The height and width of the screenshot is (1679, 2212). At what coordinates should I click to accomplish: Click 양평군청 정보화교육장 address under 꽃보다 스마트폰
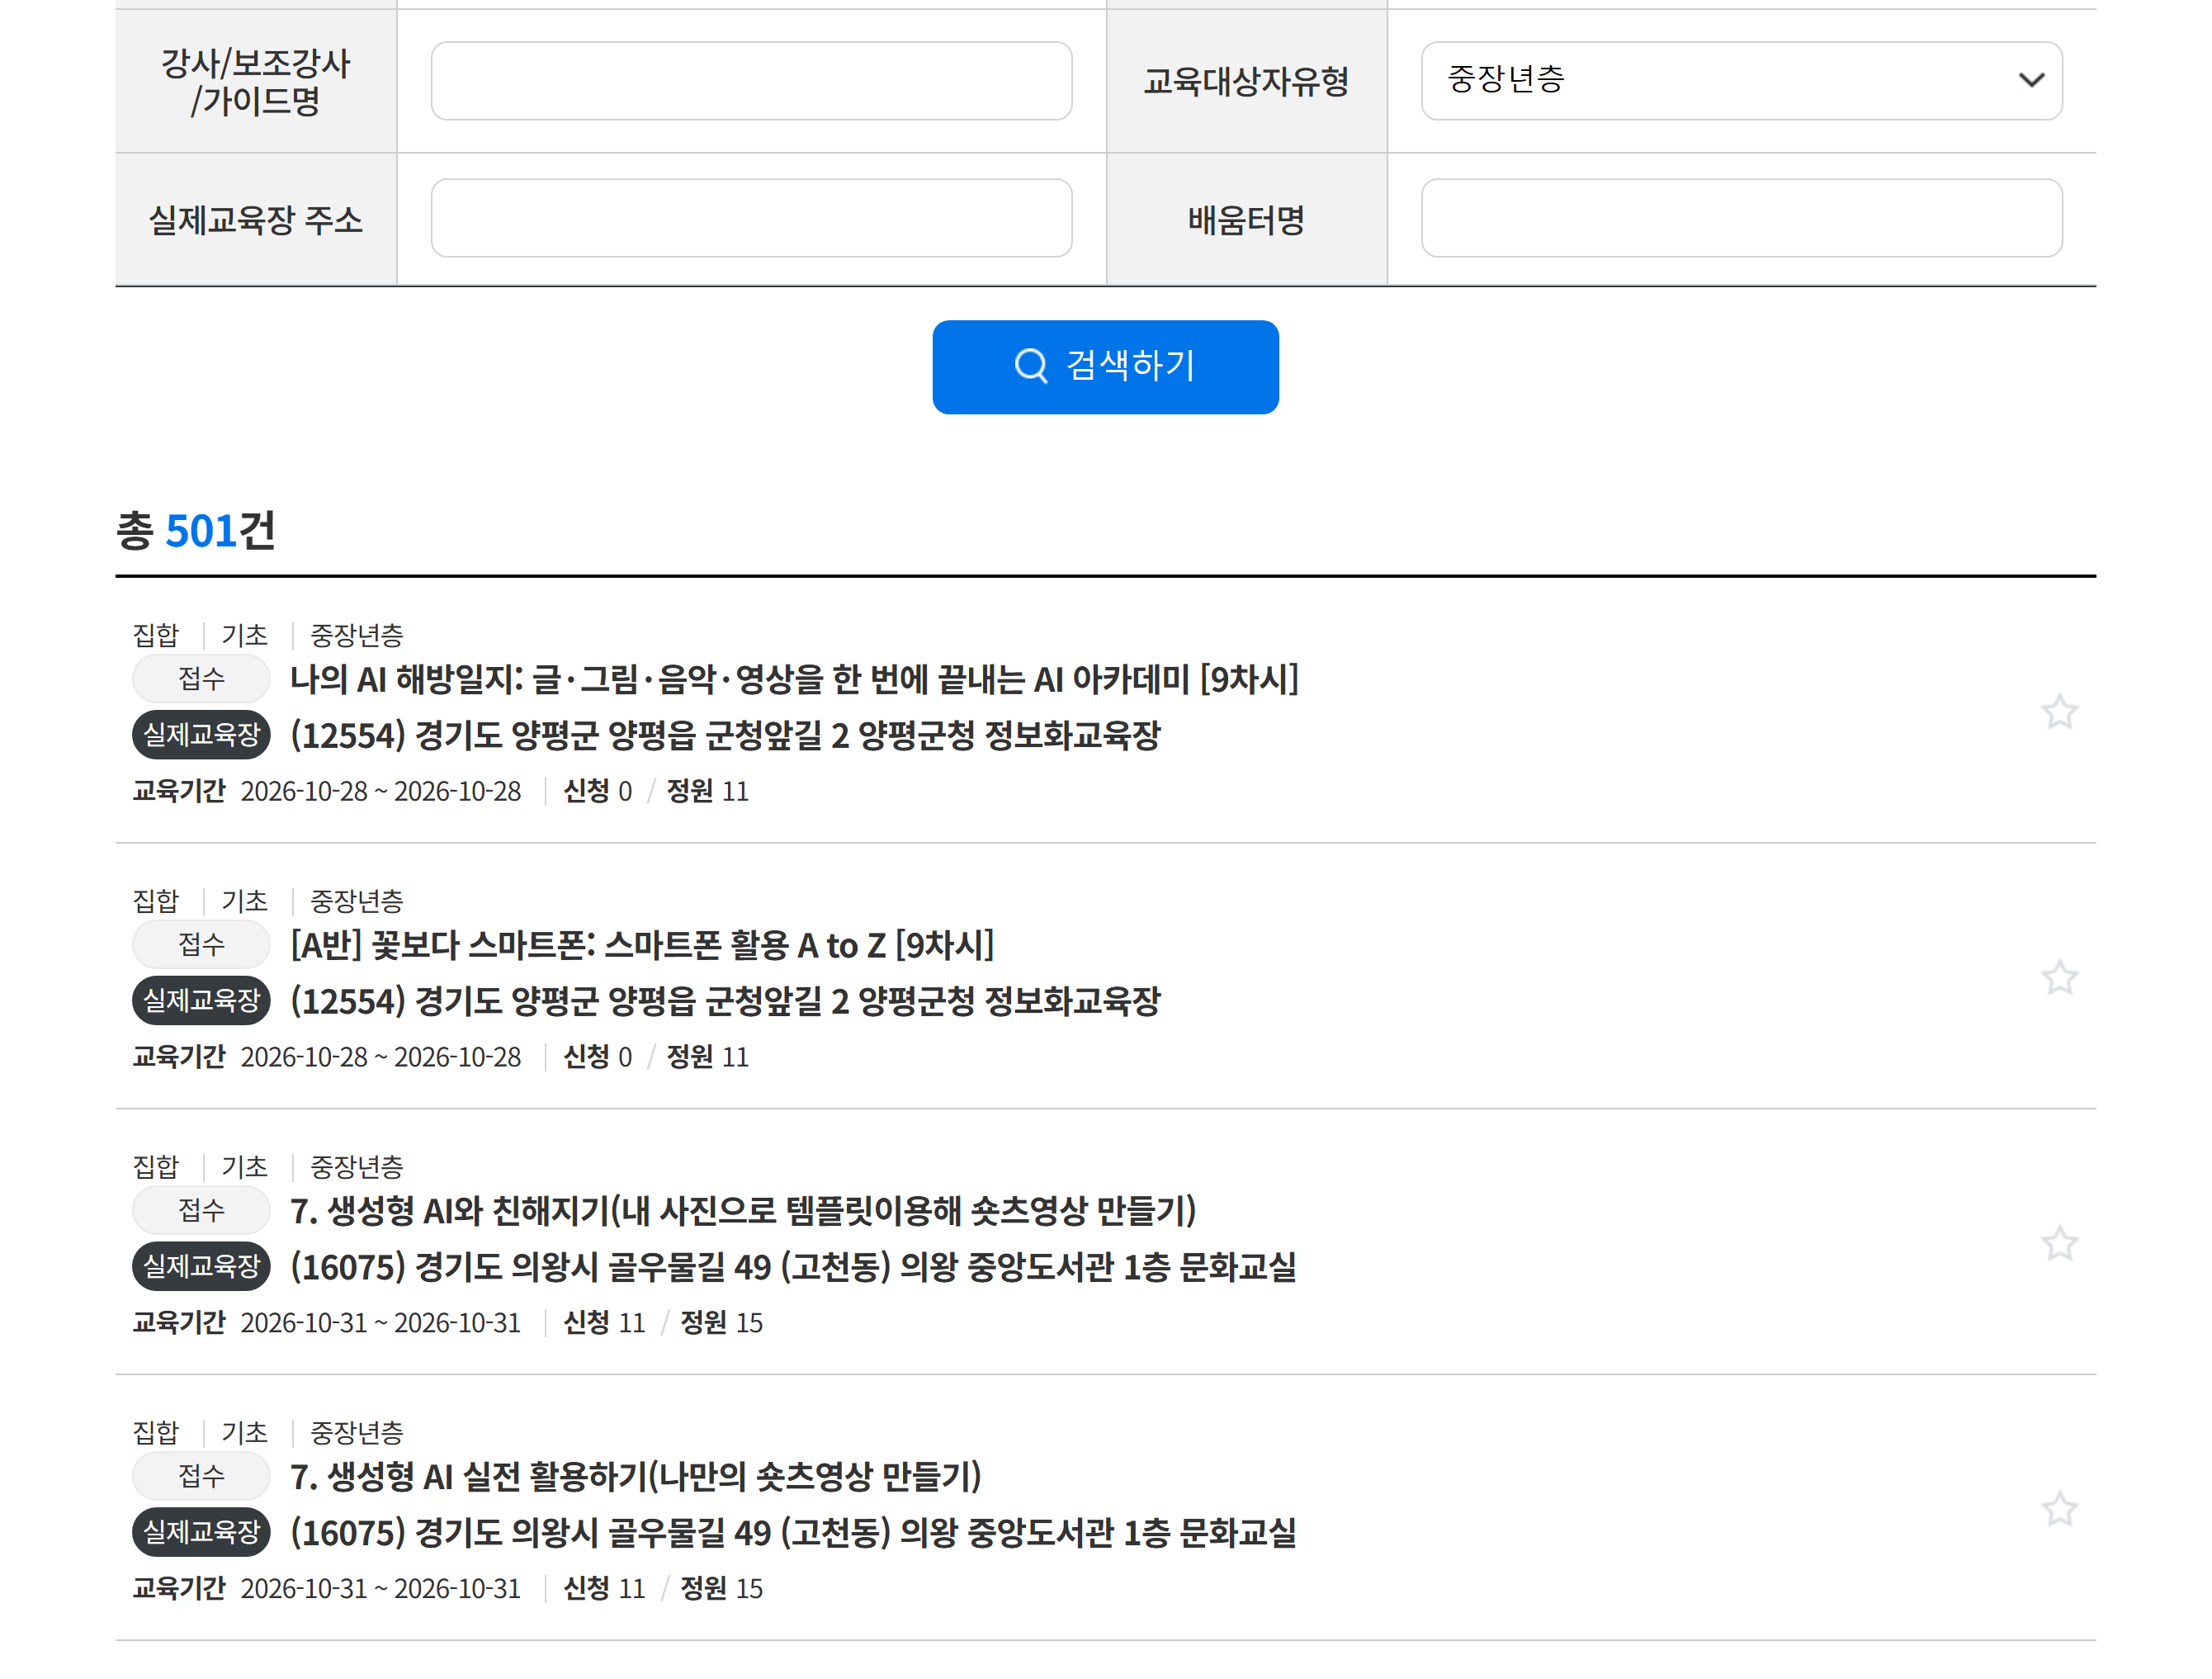(x=725, y=1000)
